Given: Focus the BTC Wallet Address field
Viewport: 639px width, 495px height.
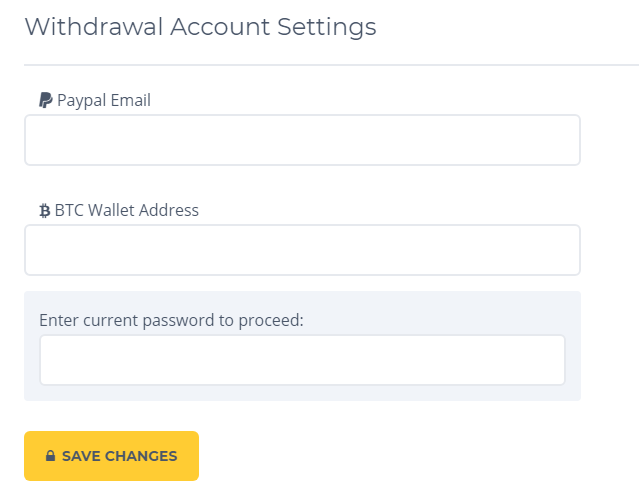Looking at the screenshot, I should click(x=302, y=250).
